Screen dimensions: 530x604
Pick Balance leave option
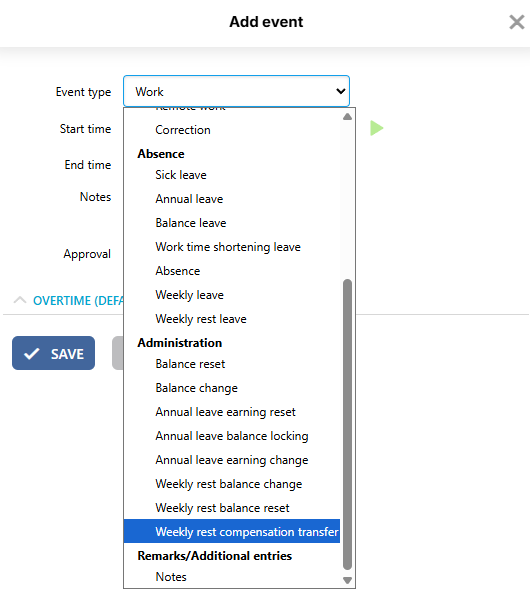pyautogui.click(x=232, y=223)
